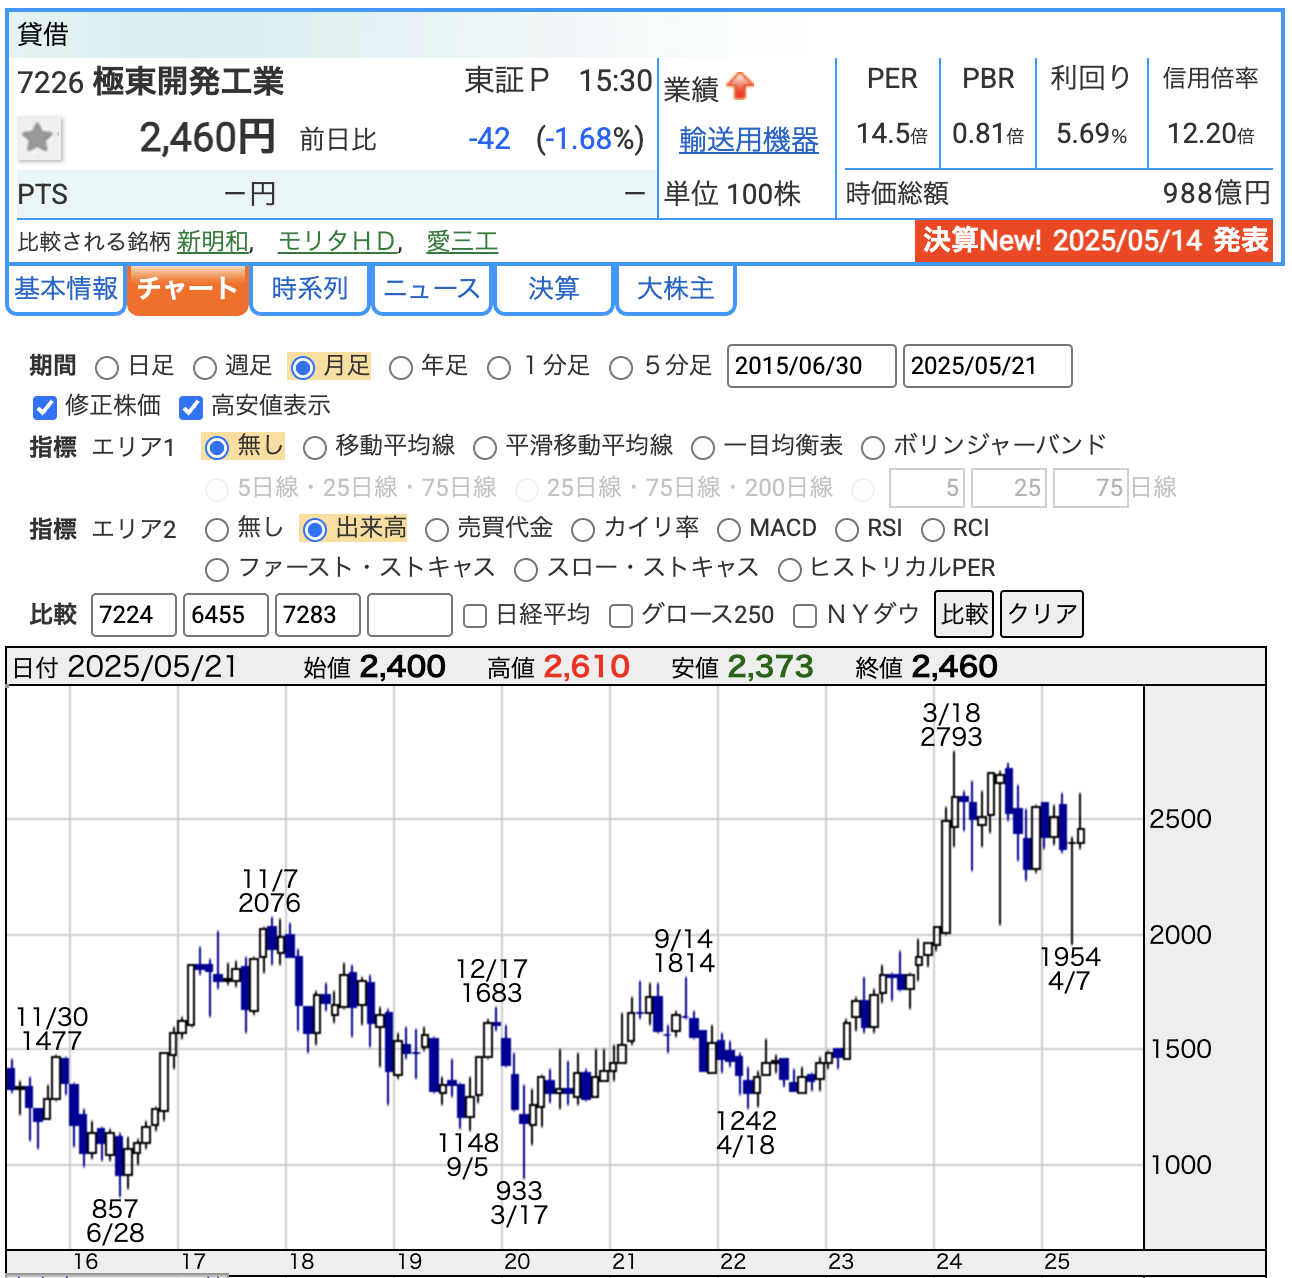
Task: Open compared stock 新明和 link
Action: point(213,242)
